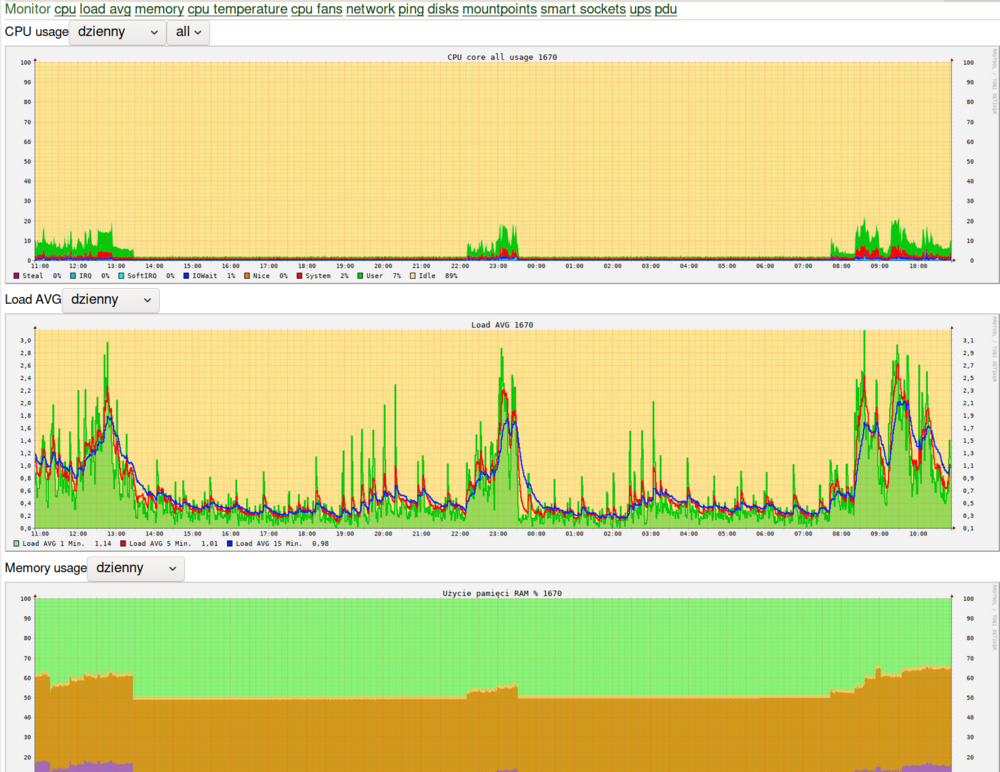This screenshot has width=1000, height=772.
Task: Open the CPU core 'all' dropdown
Action: pos(188,33)
